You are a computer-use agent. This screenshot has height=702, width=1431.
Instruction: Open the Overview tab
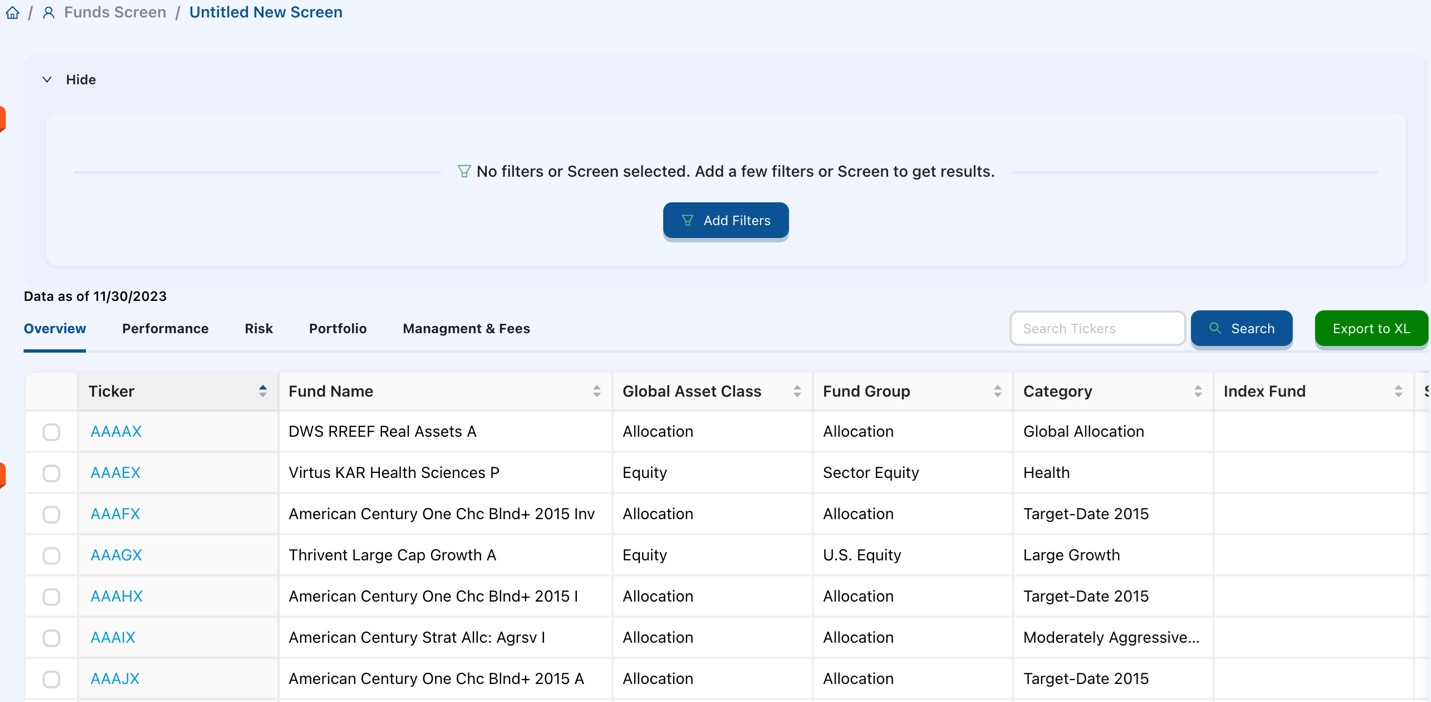point(55,328)
